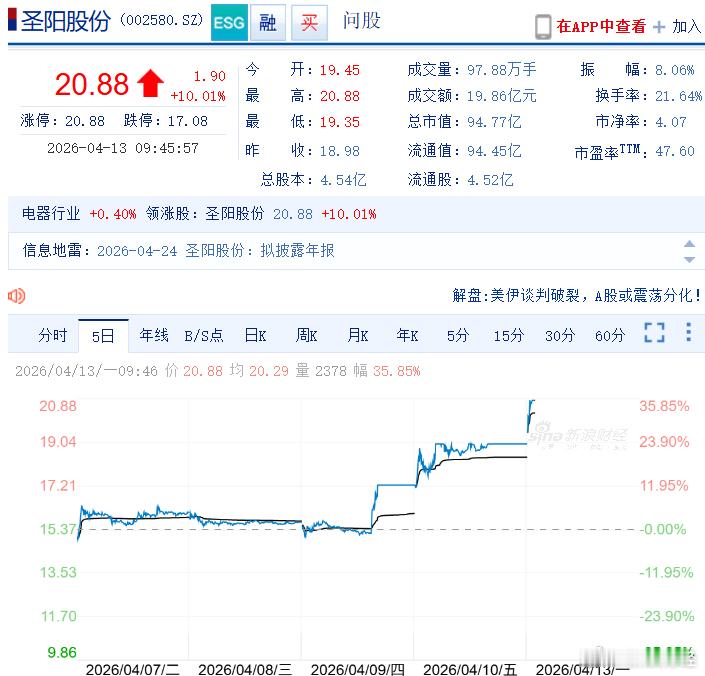
Task: Open the ESG rating badge
Action: 229,22
